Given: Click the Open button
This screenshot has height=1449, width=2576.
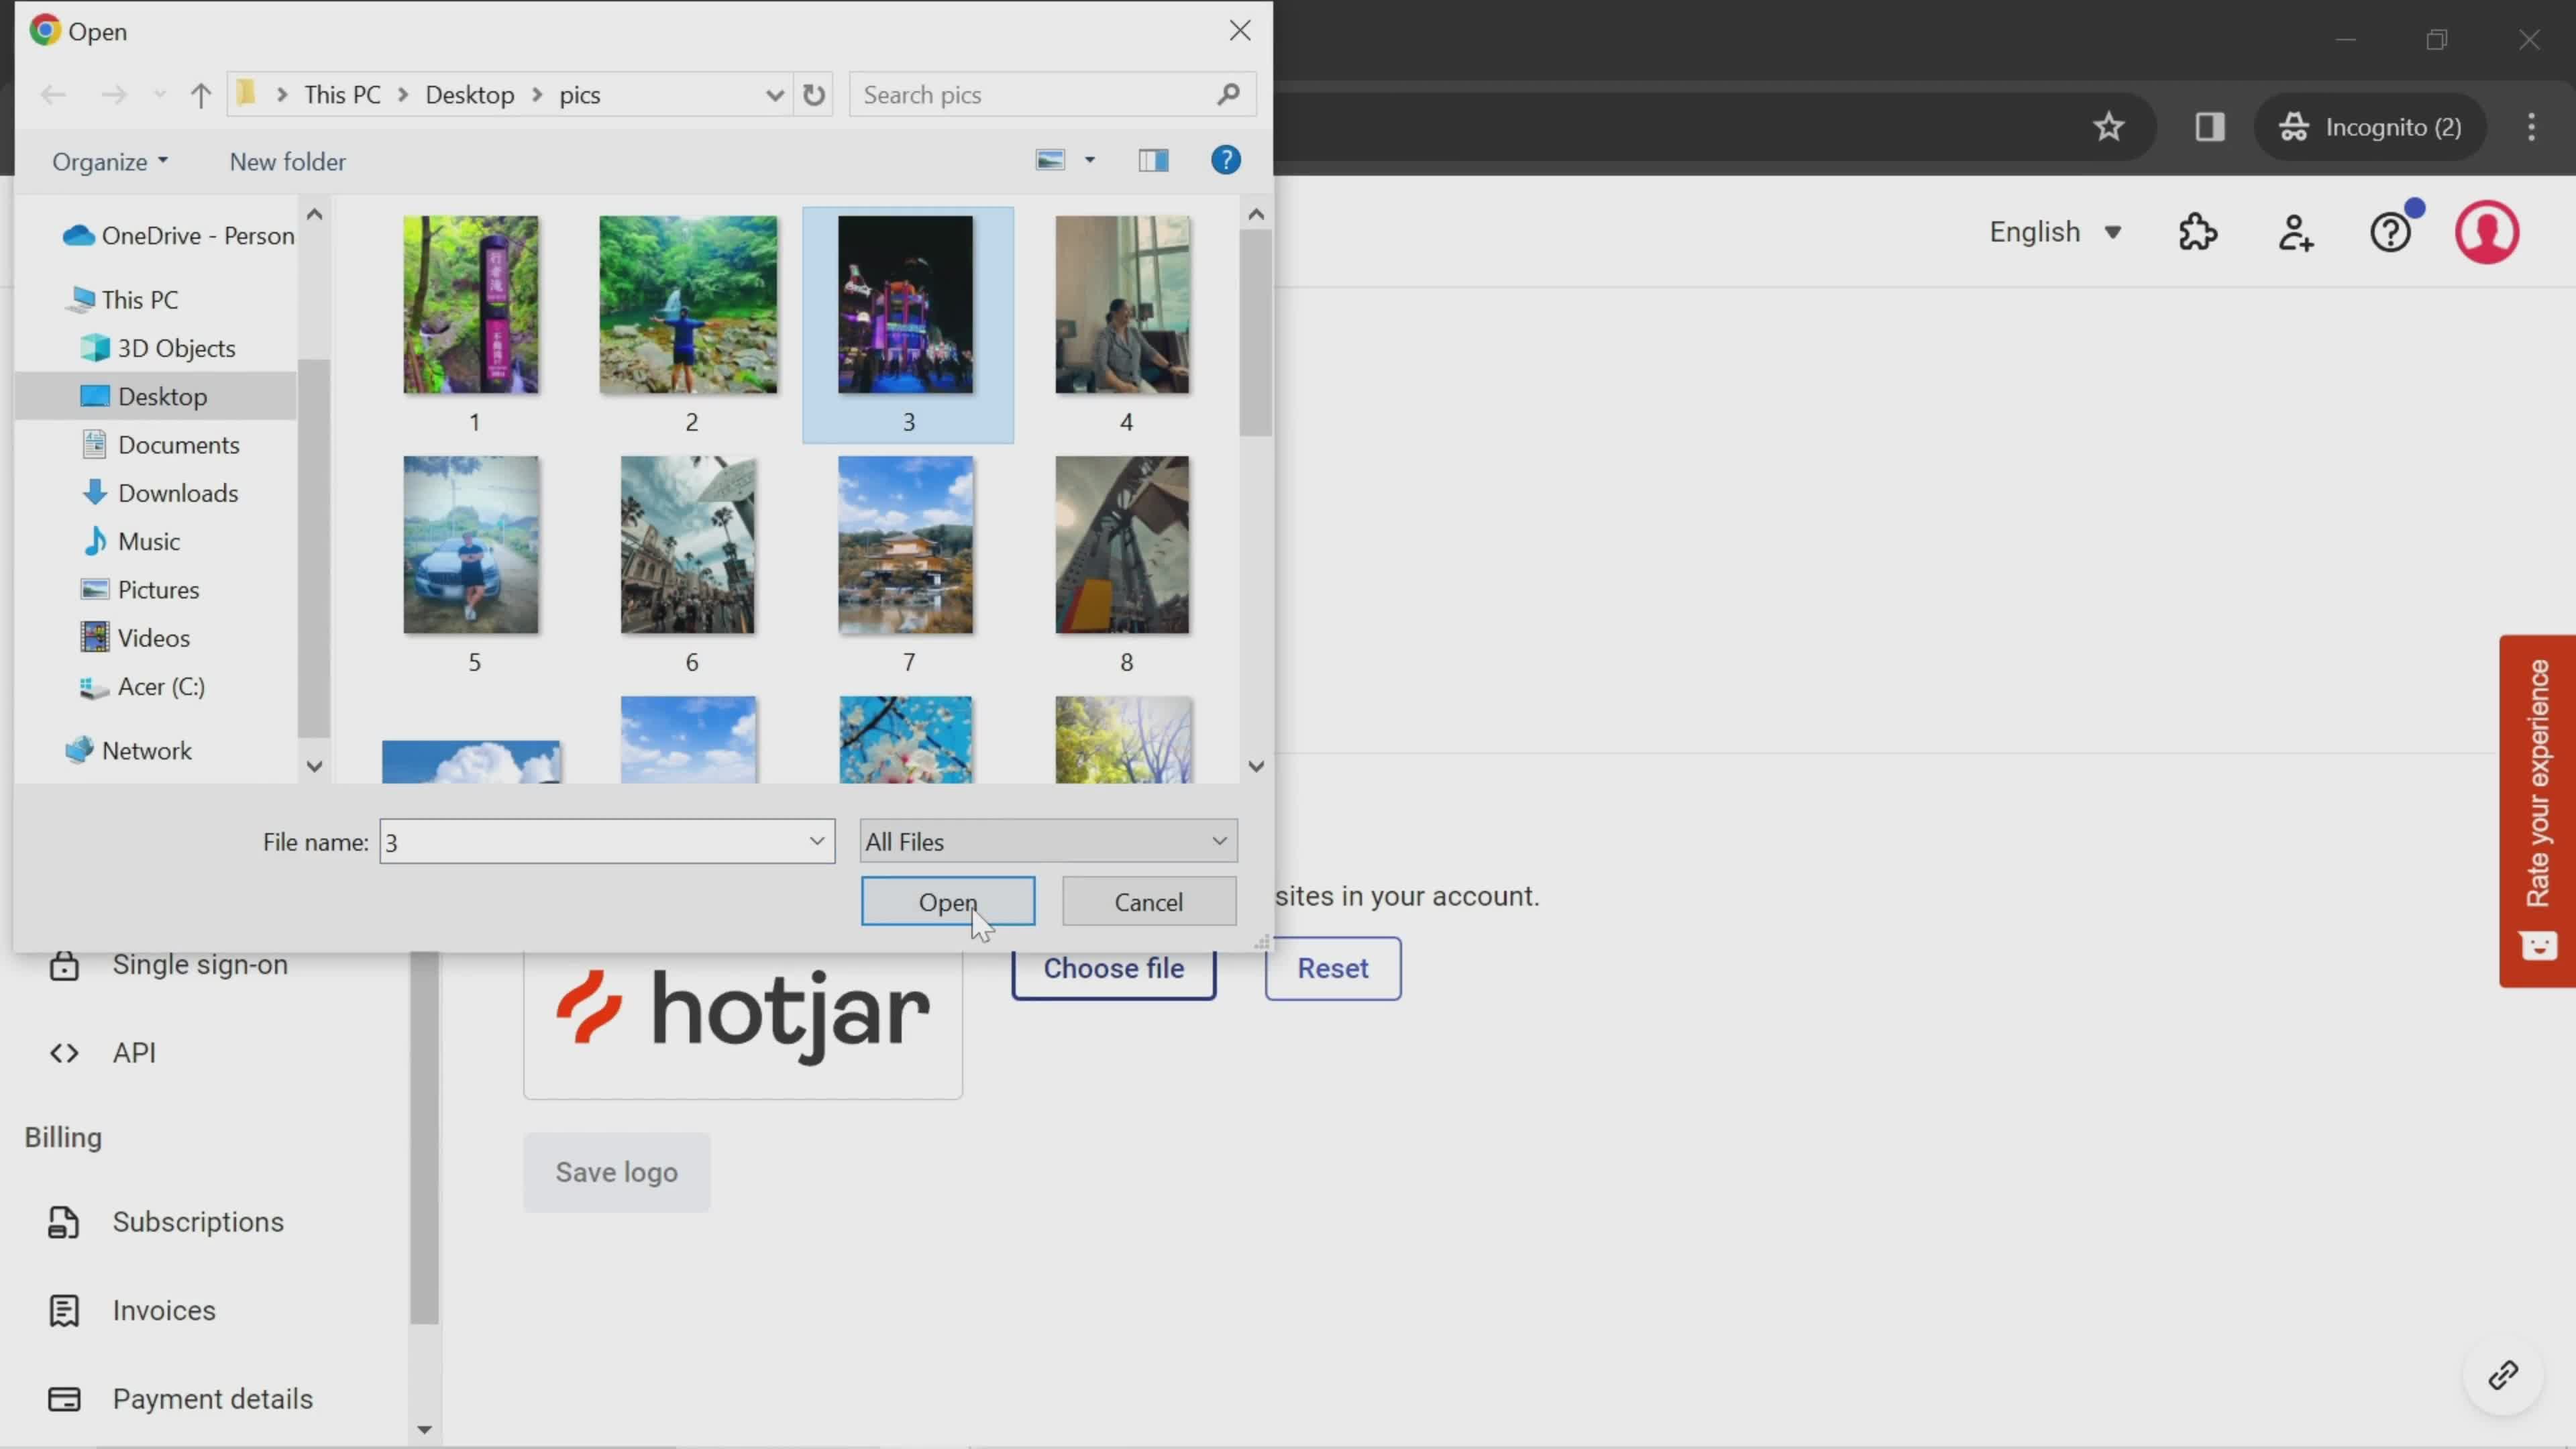Looking at the screenshot, I should (x=948, y=901).
